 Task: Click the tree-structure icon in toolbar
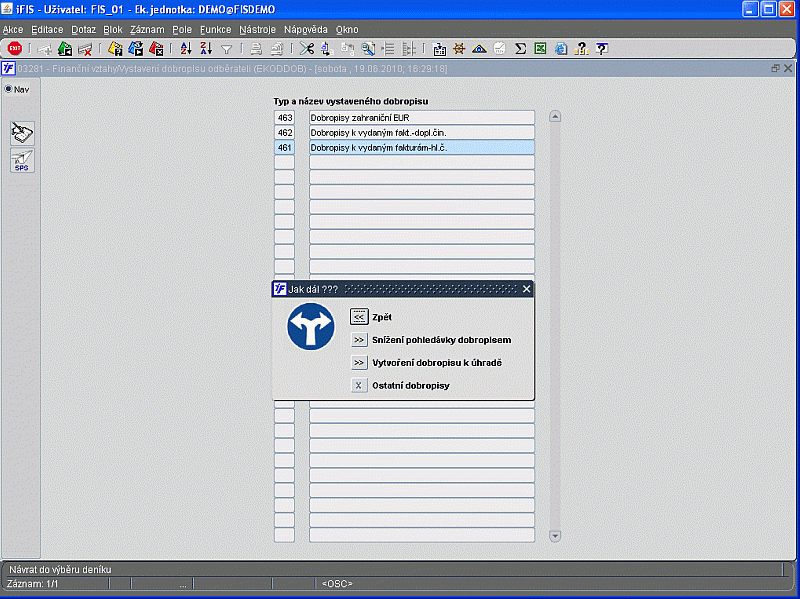tap(409, 48)
